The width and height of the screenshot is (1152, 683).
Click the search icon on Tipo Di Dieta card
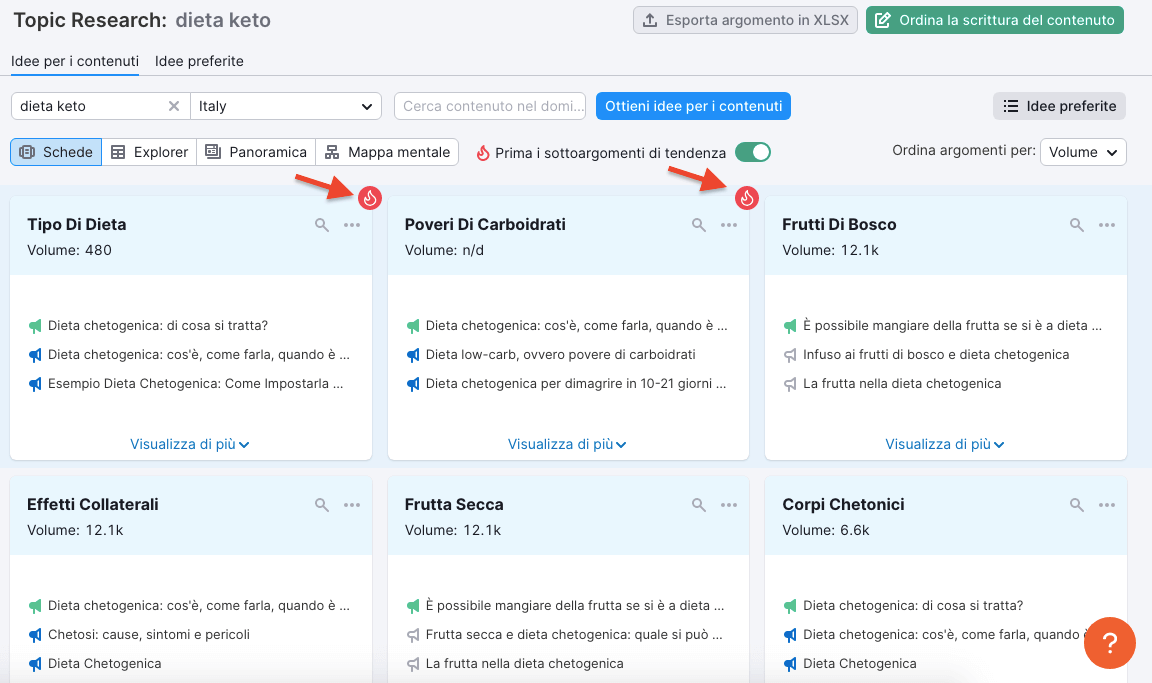pos(322,226)
